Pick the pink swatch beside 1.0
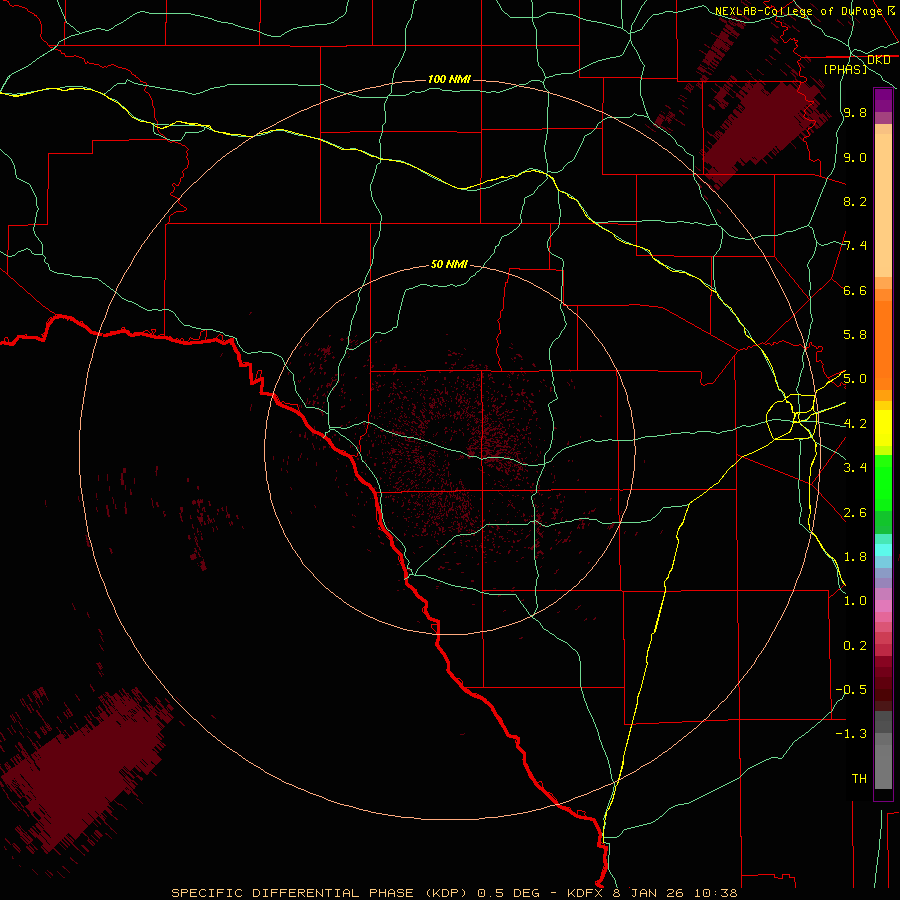 [883, 606]
